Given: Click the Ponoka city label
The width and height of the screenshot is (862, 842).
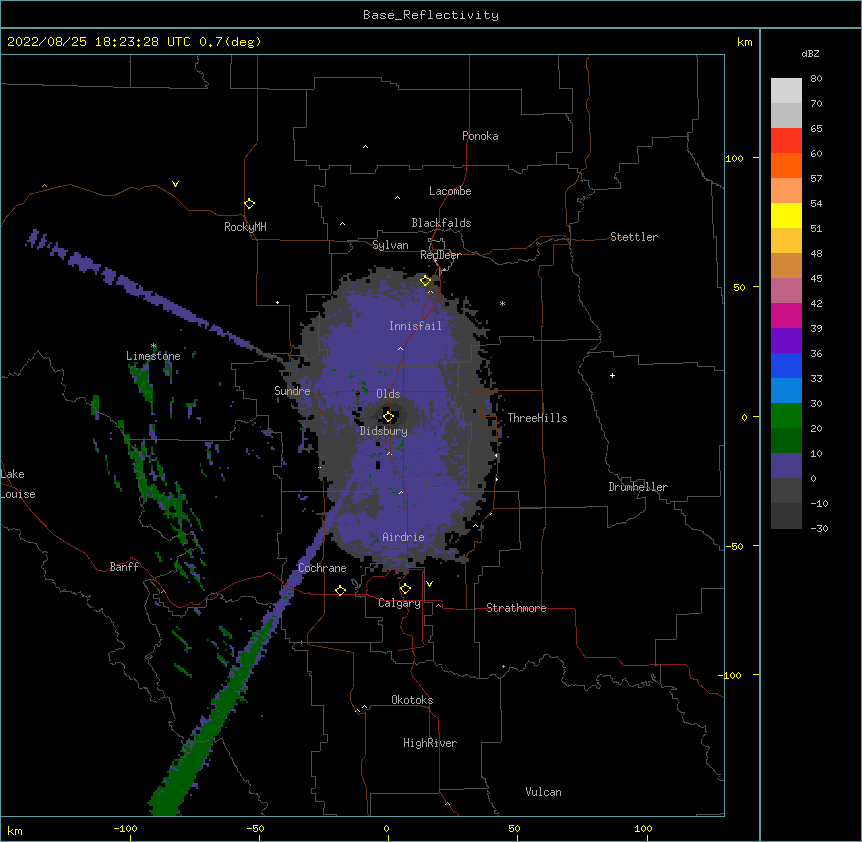Looking at the screenshot, I should (x=480, y=136).
